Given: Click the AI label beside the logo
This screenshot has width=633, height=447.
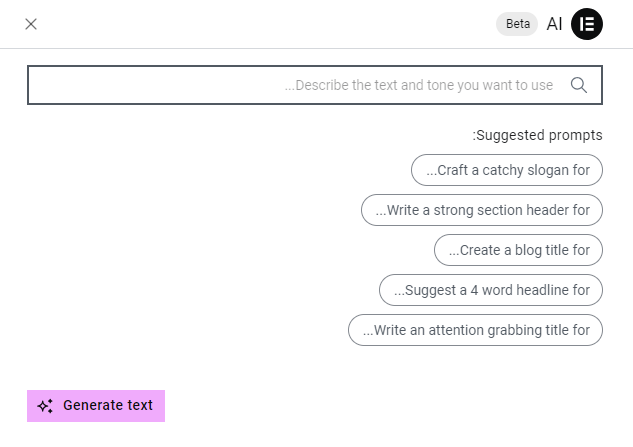Looking at the screenshot, I should click(x=554, y=24).
